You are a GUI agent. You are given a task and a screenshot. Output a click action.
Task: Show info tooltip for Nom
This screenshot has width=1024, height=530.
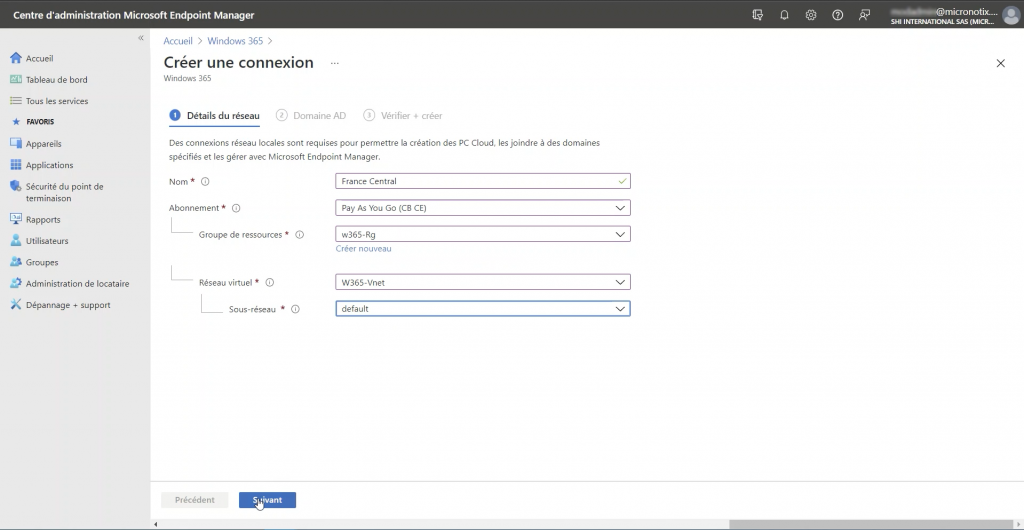(205, 181)
